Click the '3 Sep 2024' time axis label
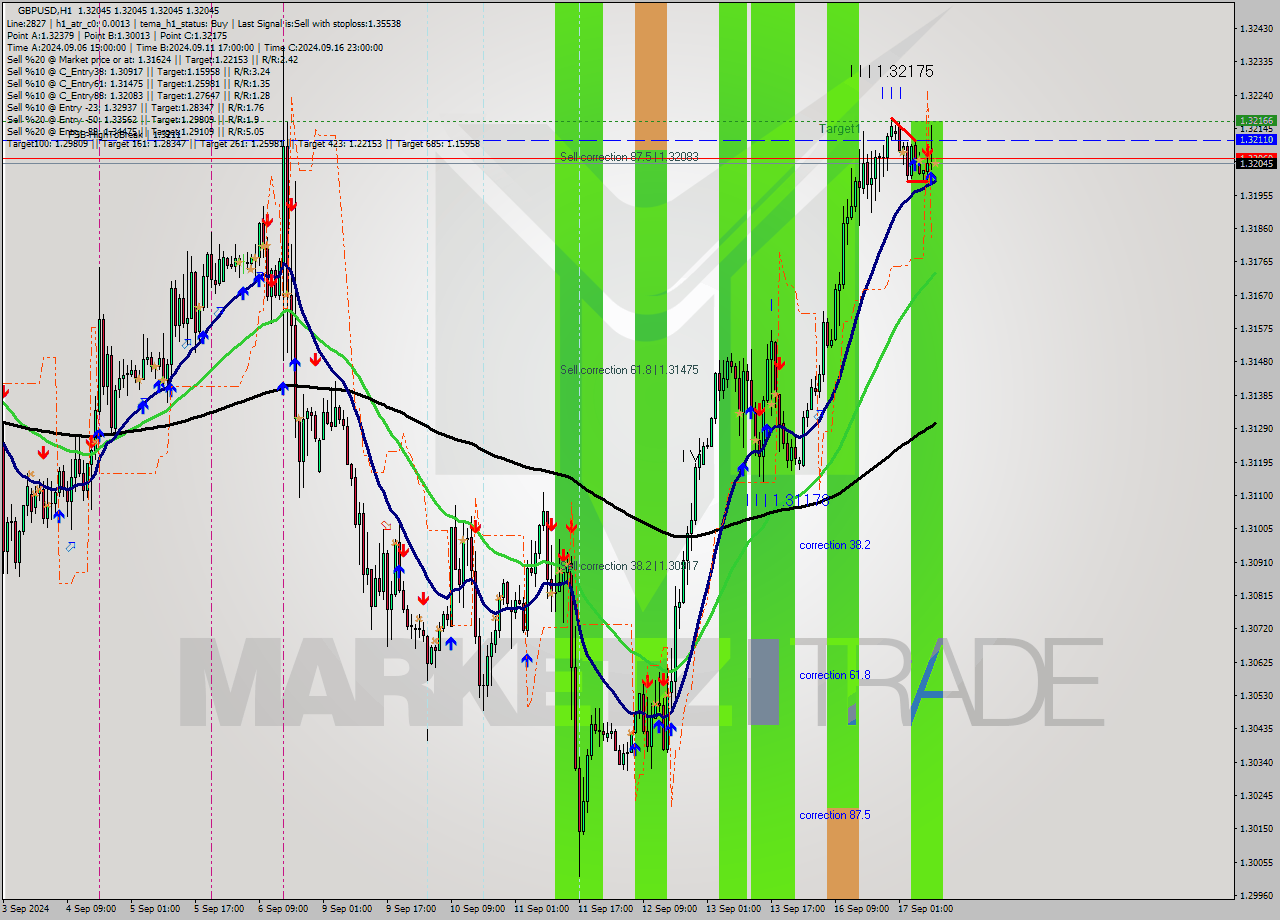This screenshot has width=1280, height=920. 26,909
